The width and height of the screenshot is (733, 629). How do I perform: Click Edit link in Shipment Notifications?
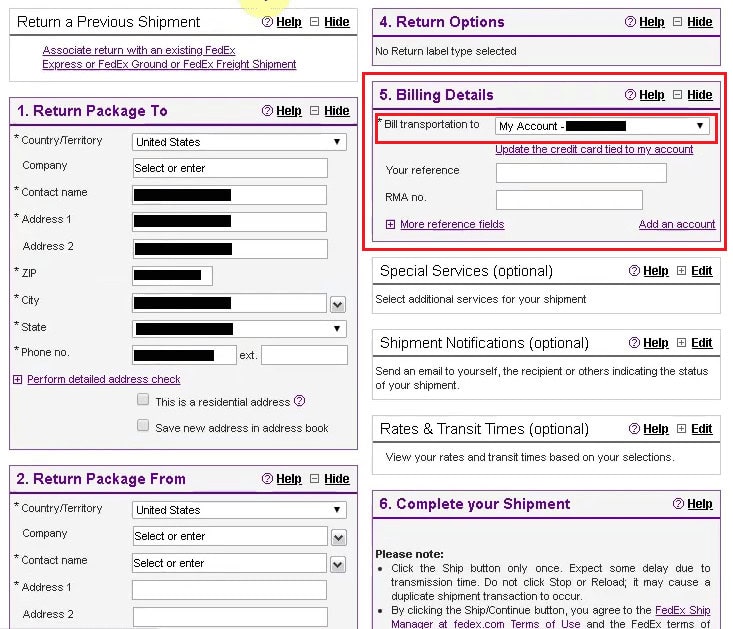[x=702, y=343]
